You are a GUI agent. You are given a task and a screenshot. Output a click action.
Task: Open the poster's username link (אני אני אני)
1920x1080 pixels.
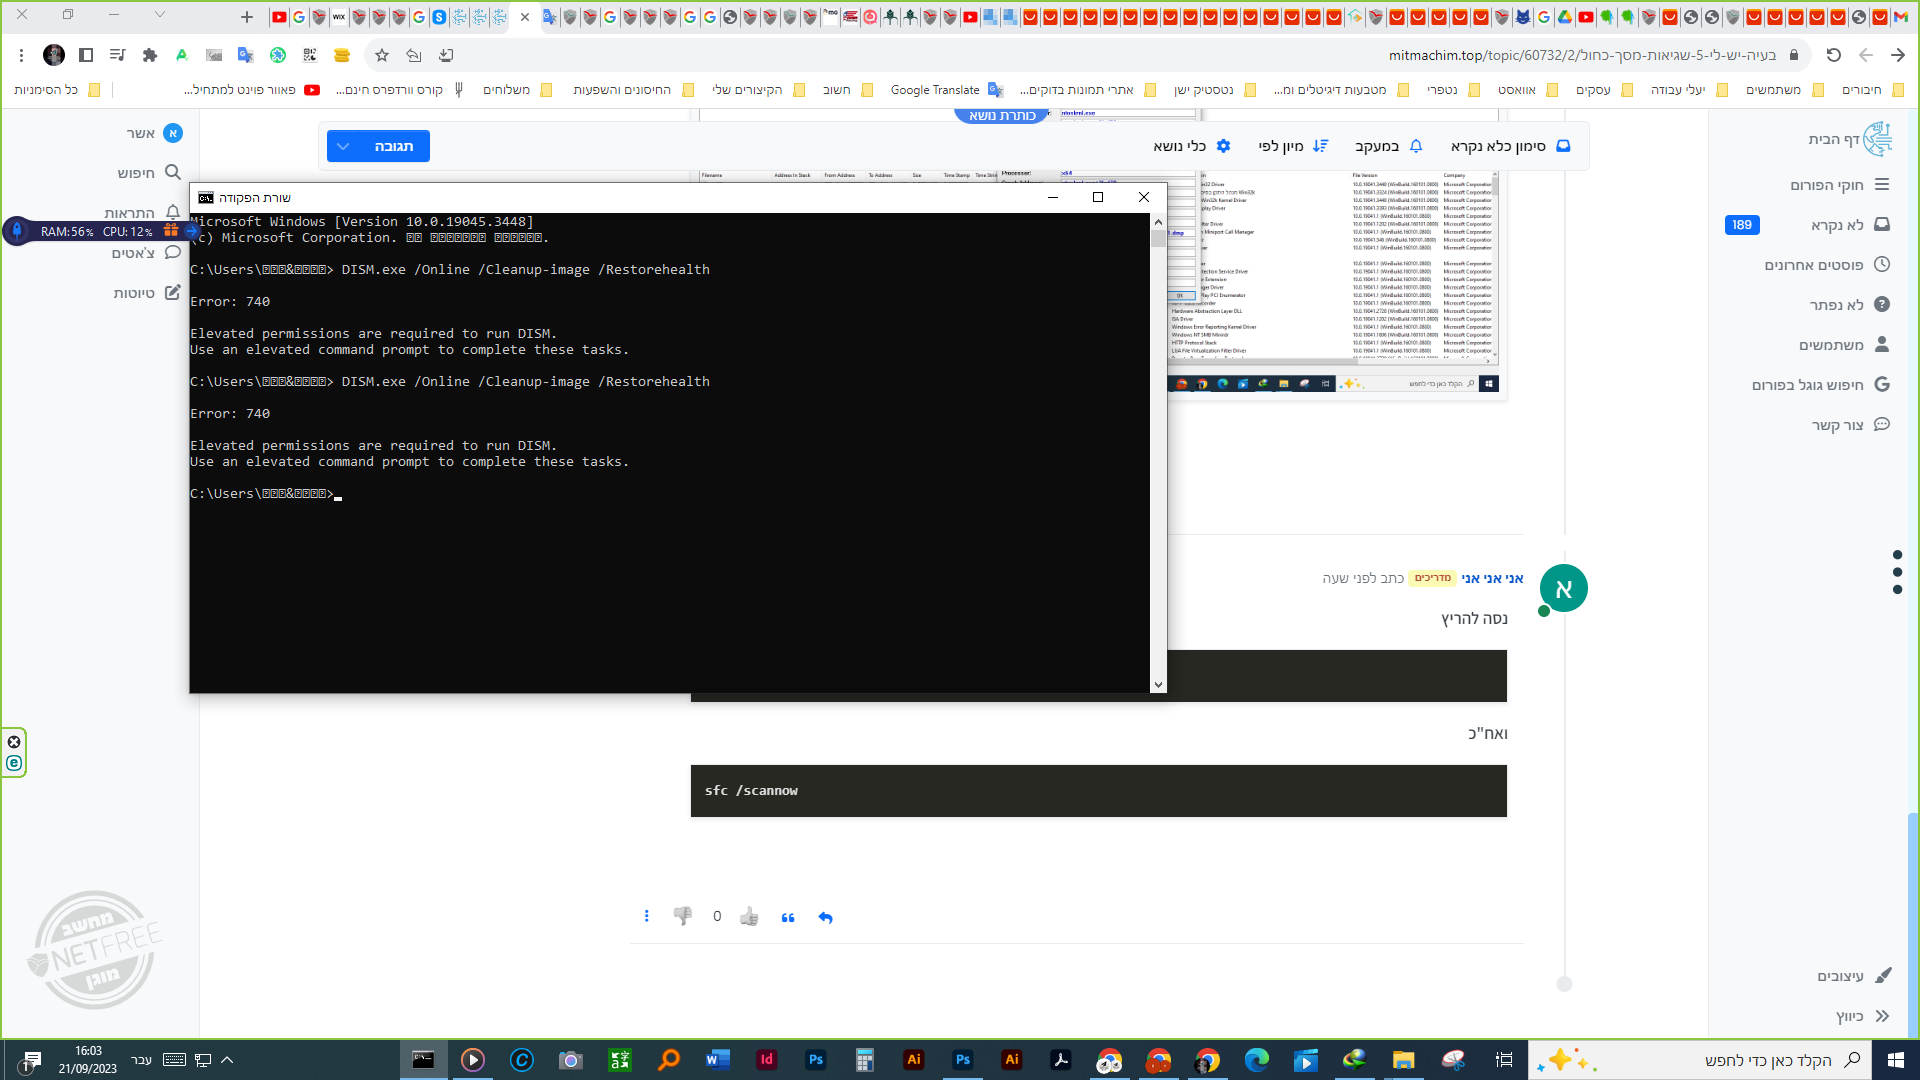(1492, 578)
